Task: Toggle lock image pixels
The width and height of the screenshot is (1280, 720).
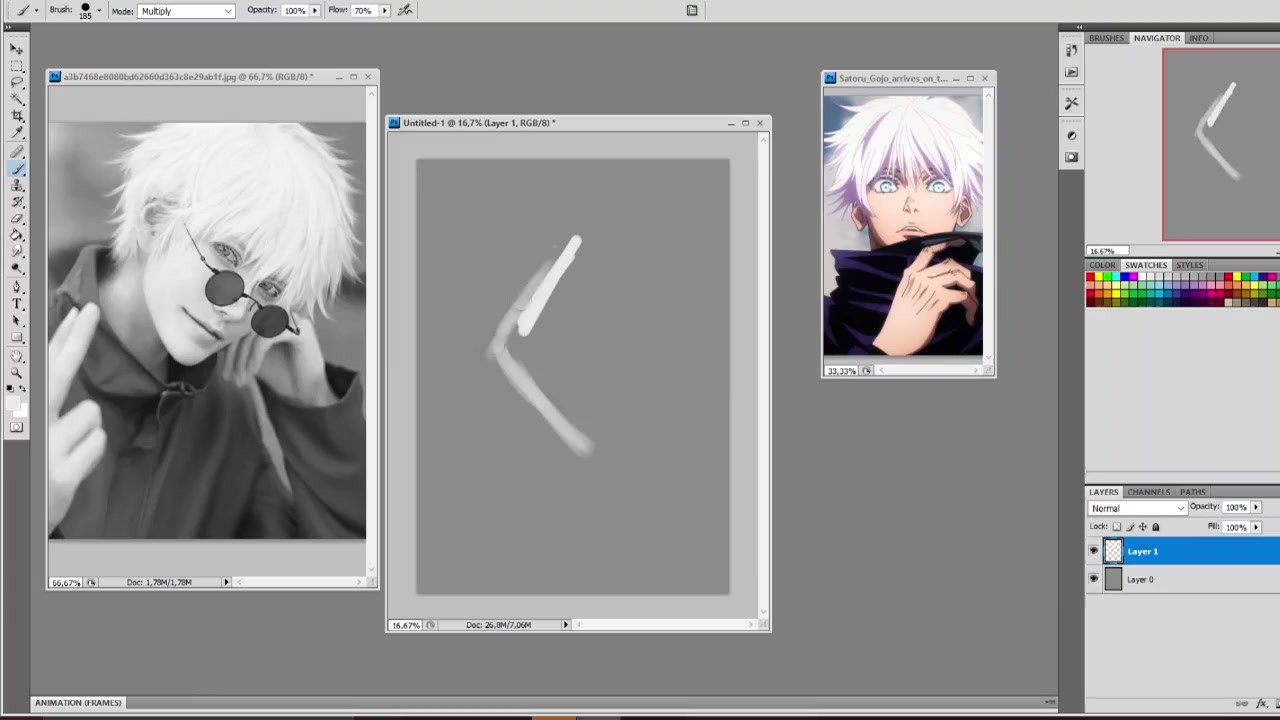Action: (x=1130, y=527)
